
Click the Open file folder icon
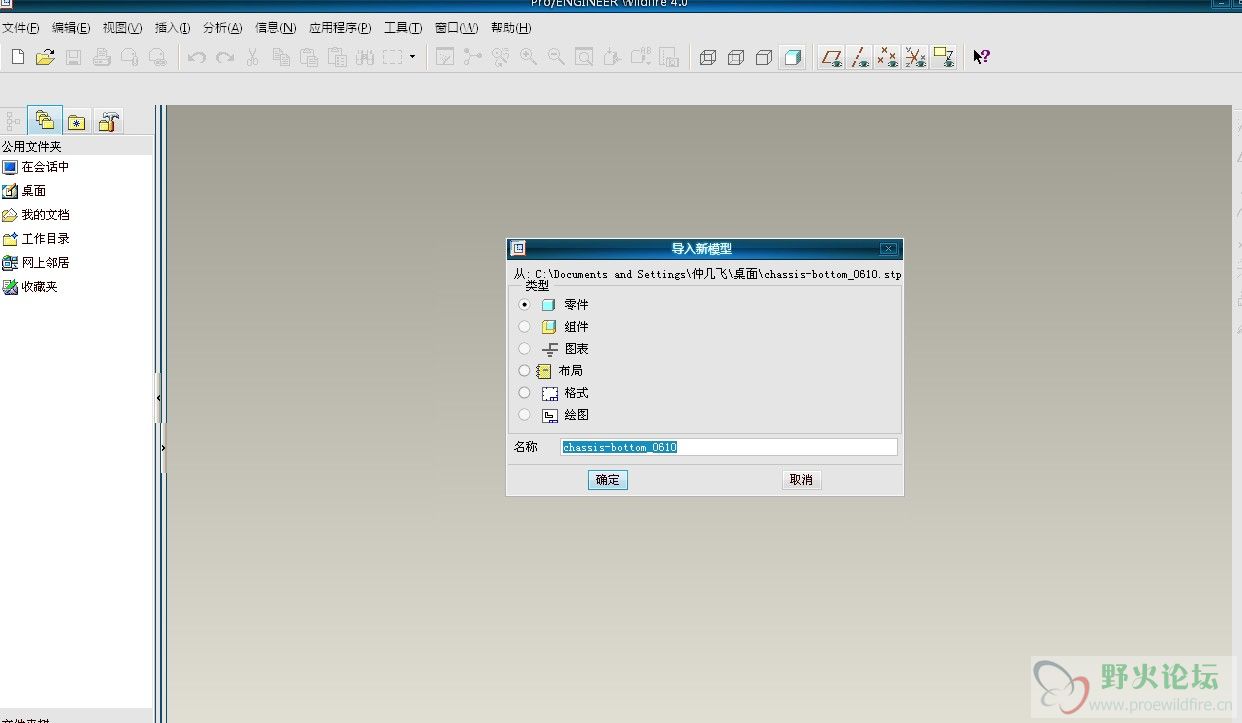pyautogui.click(x=45, y=57)
